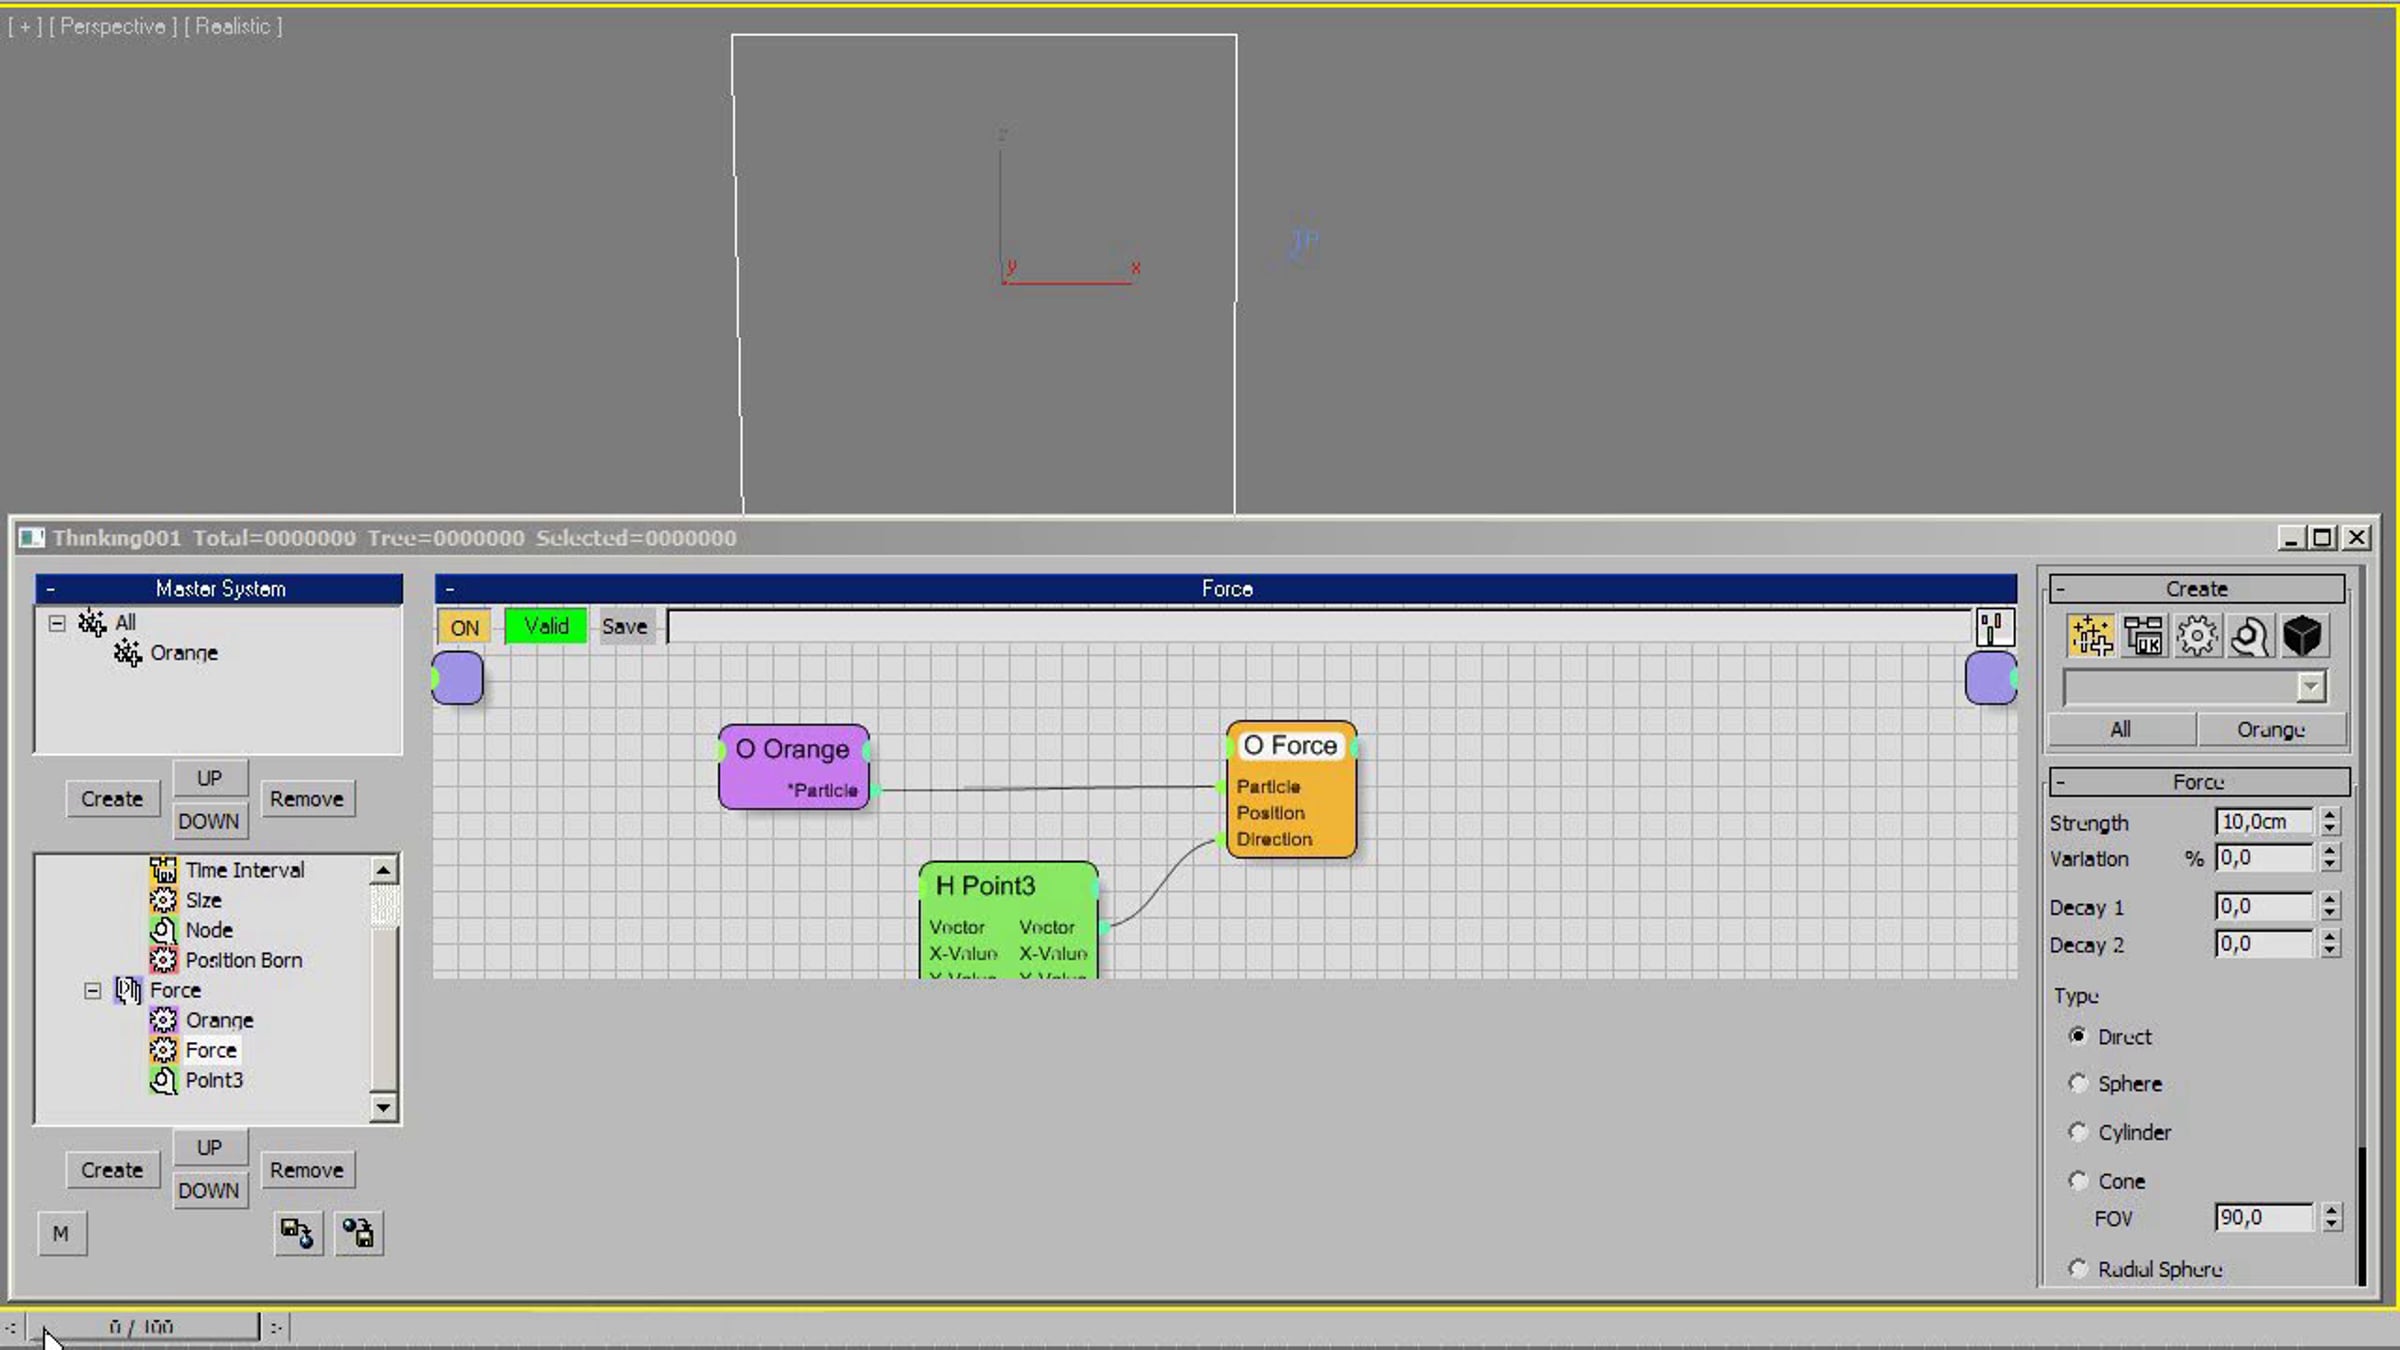Click the Point3 helper icon in list

(x=163, y=1080)
